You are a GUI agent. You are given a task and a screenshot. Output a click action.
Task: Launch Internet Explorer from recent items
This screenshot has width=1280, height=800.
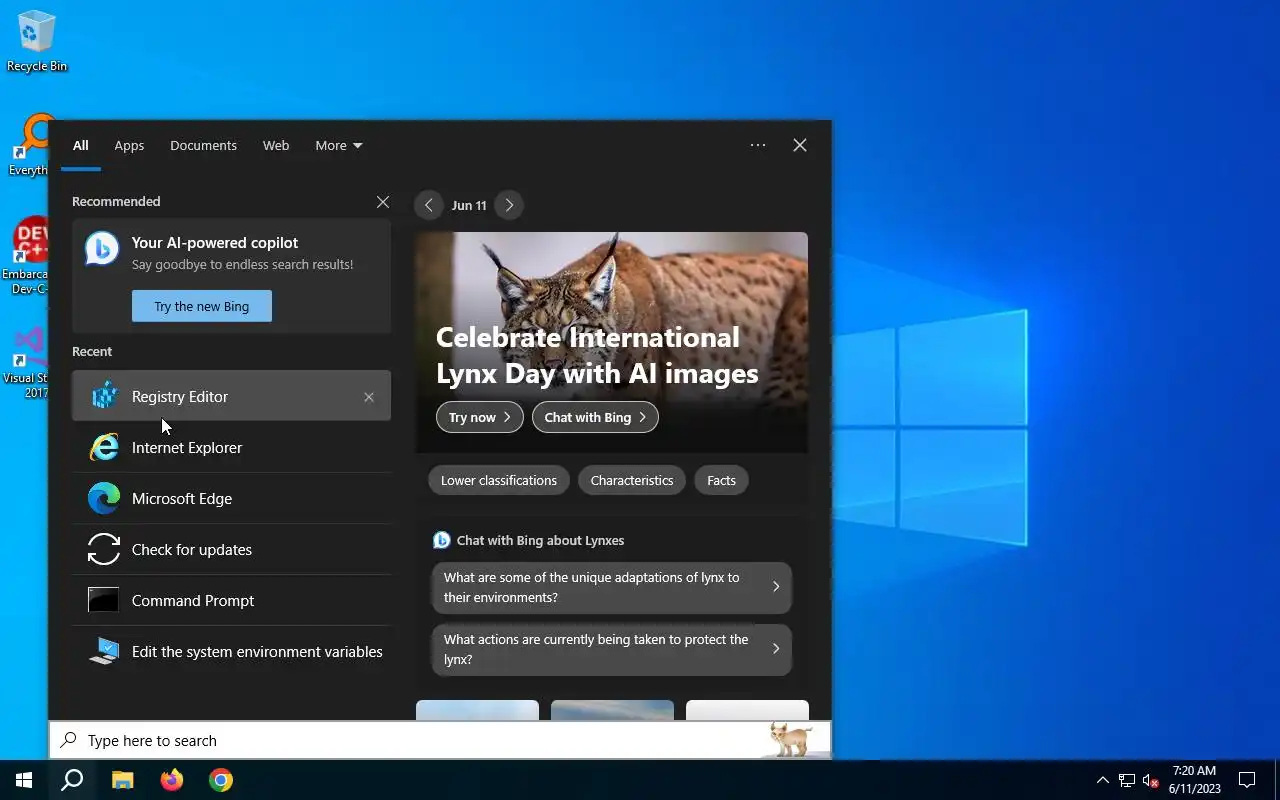231,447
